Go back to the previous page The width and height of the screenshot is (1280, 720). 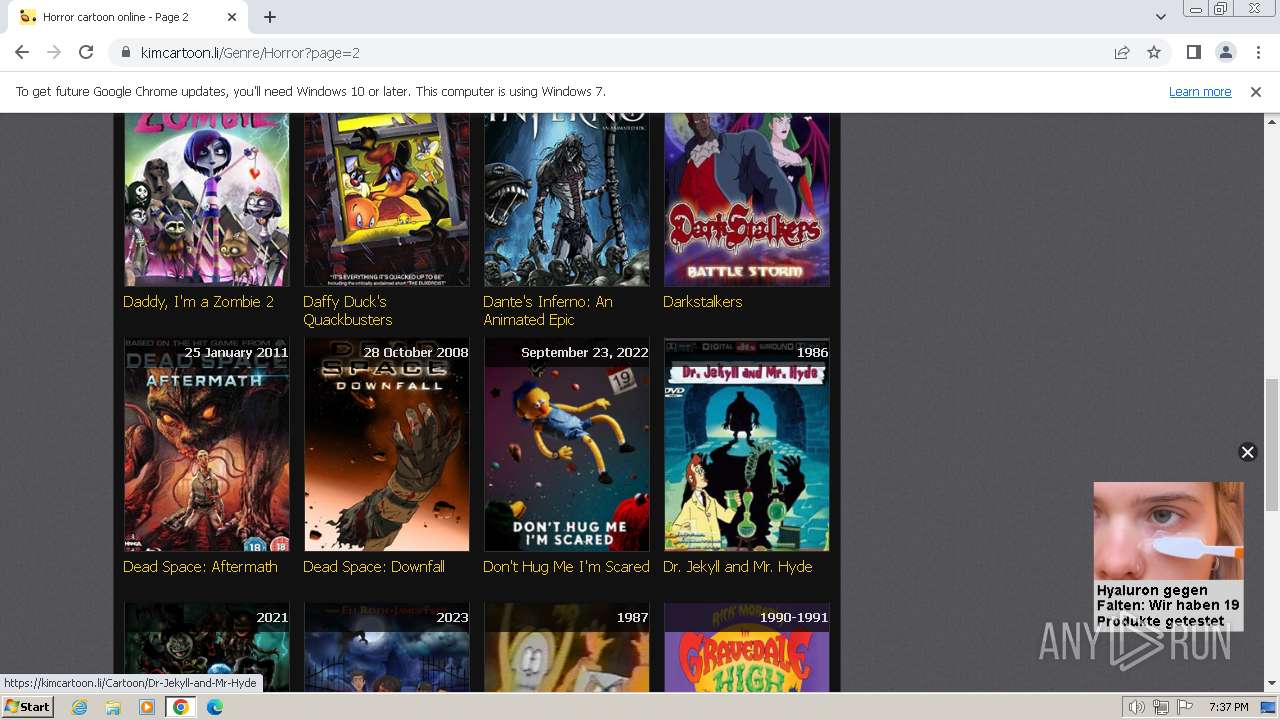point(22,52)
